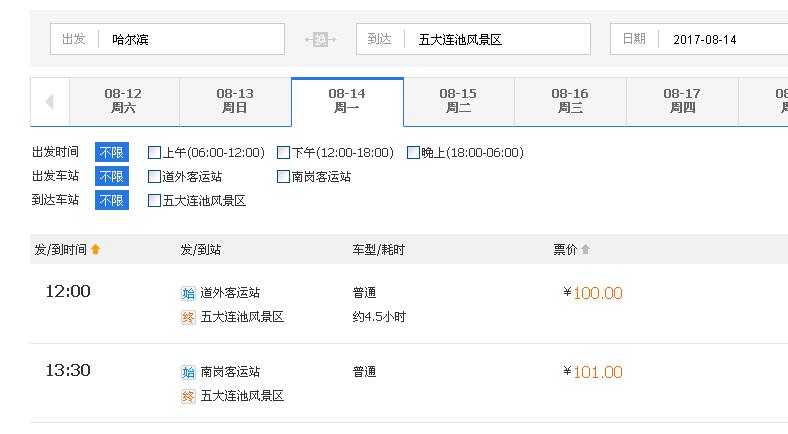Select the 南岗客运站 departure station checkbox
Viewport: 788px width, 434px height.
(x=284, y=177)
